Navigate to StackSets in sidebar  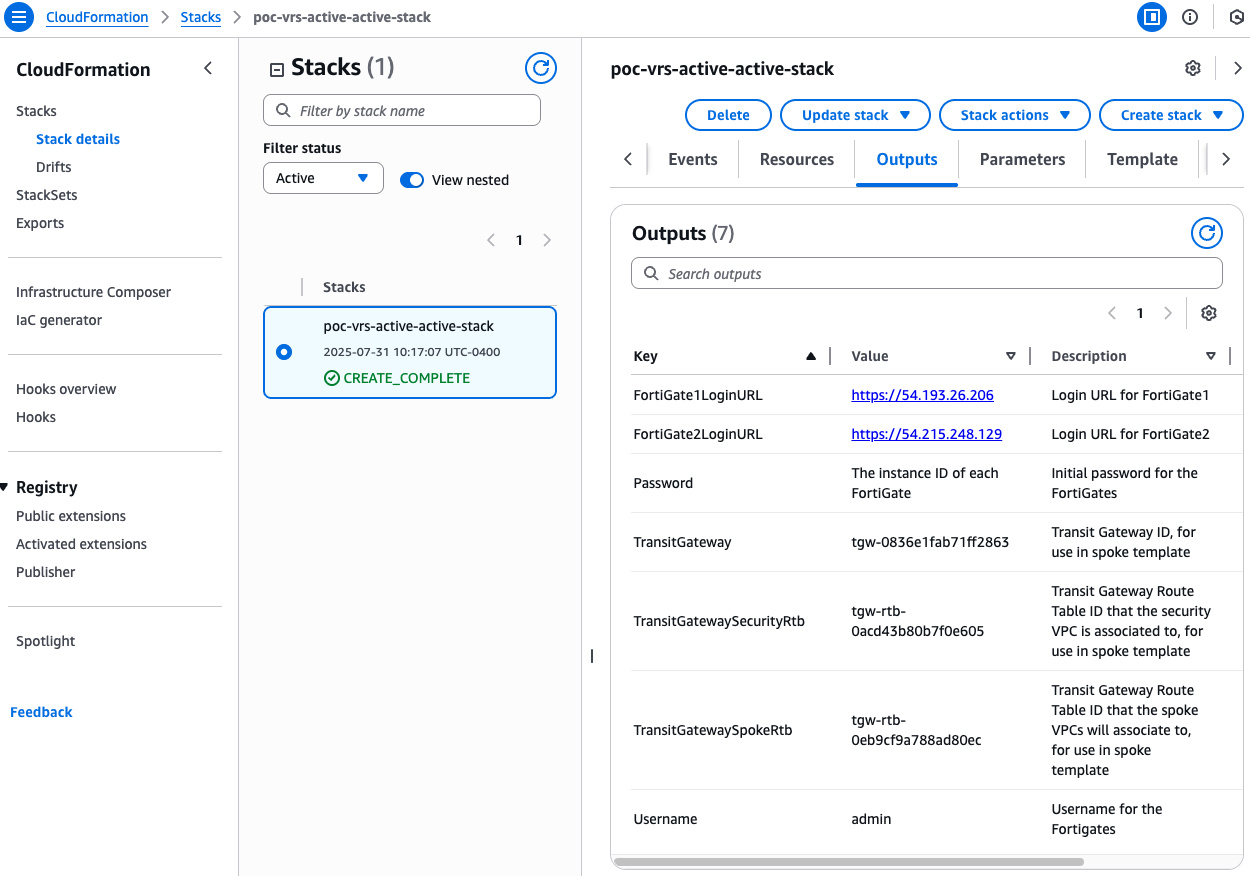point(46,195)
